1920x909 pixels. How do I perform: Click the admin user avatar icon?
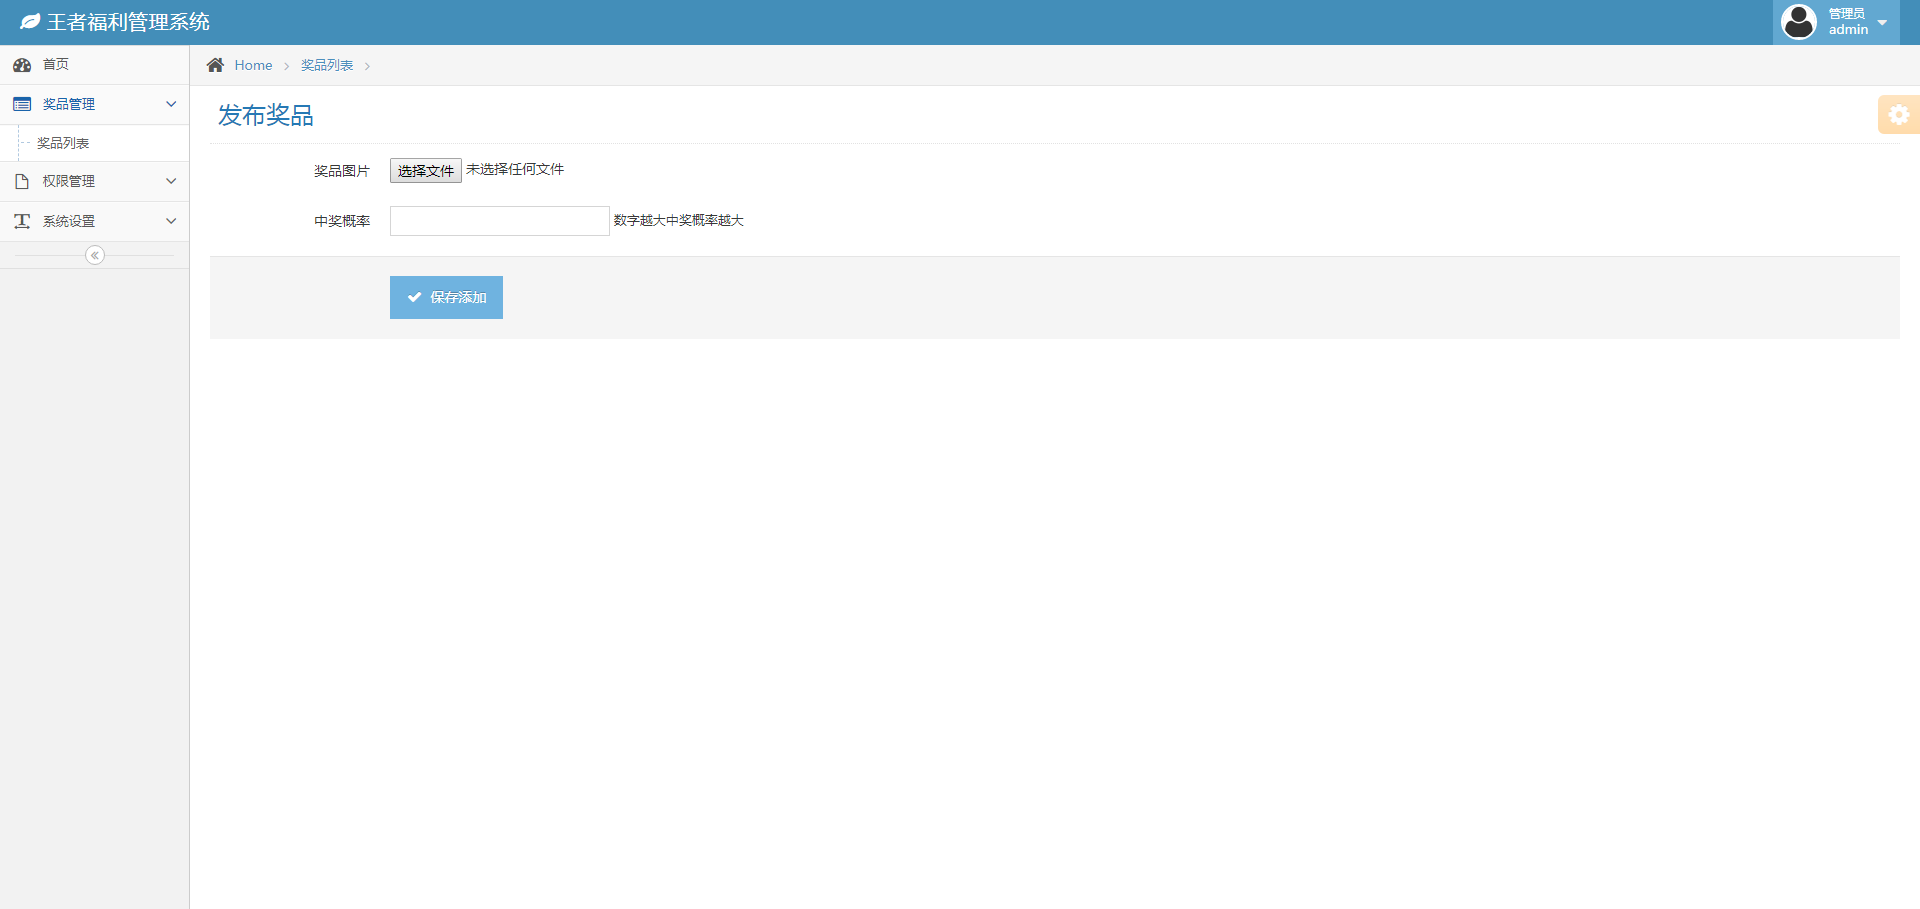click(x=1798, y=22)
